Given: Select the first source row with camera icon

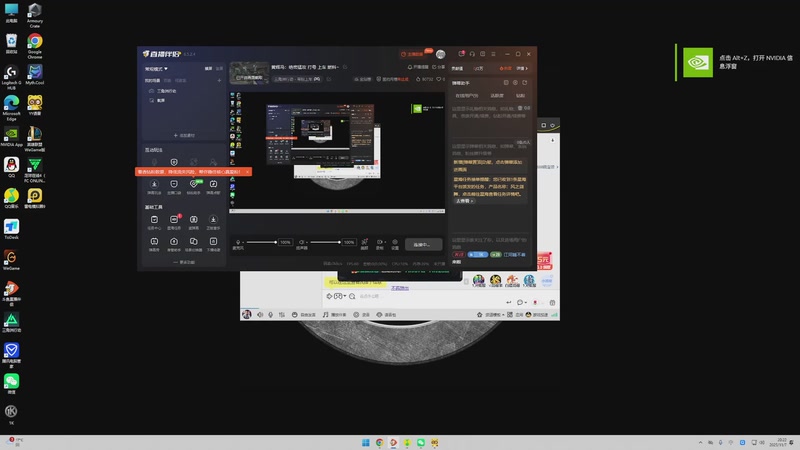Looking at the screenshot, I should tap(163, 91).
